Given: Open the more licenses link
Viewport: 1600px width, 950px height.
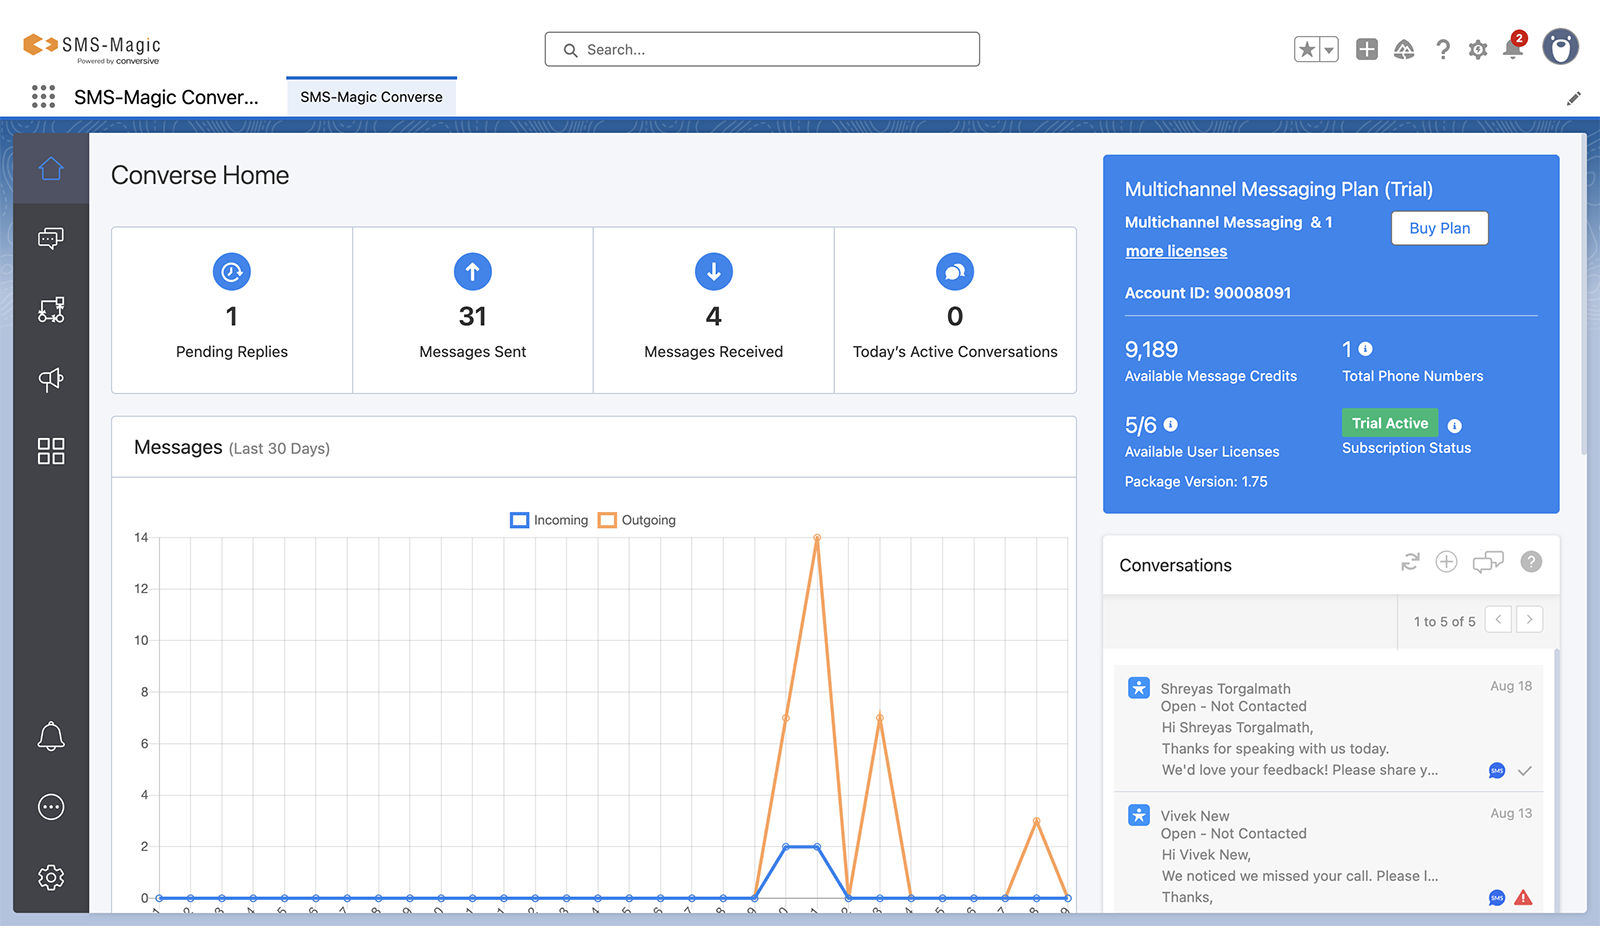Looking at the screenshot, I should (x=1176, y=251).
